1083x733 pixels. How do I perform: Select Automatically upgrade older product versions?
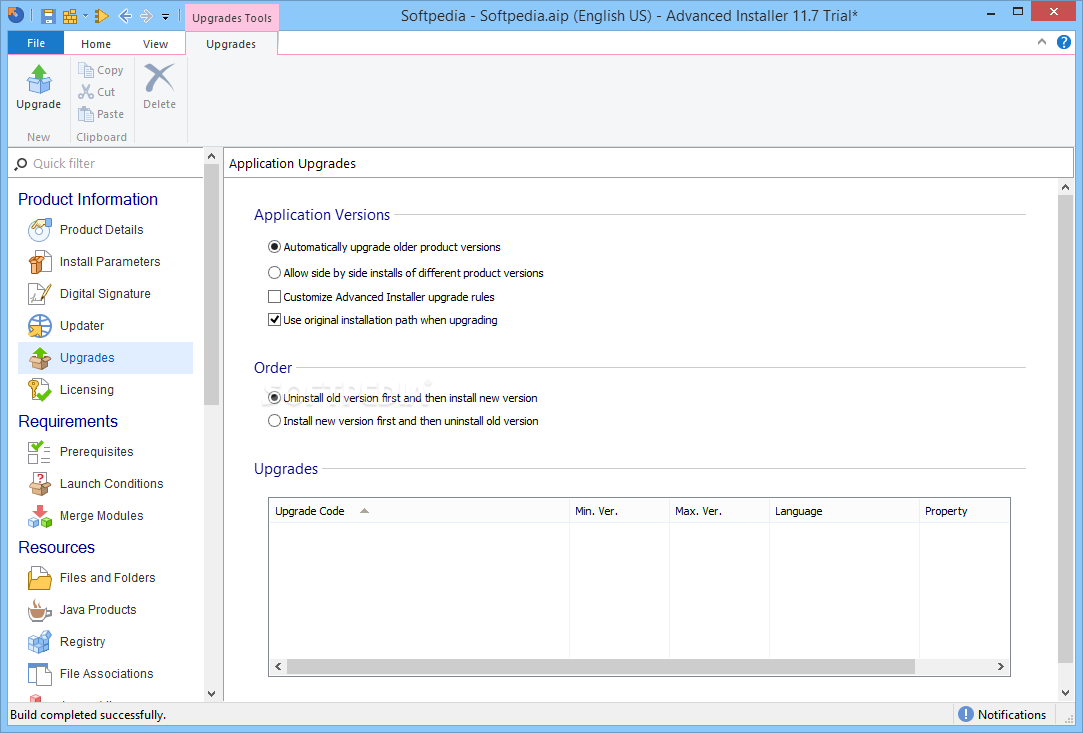coord(274,247)
